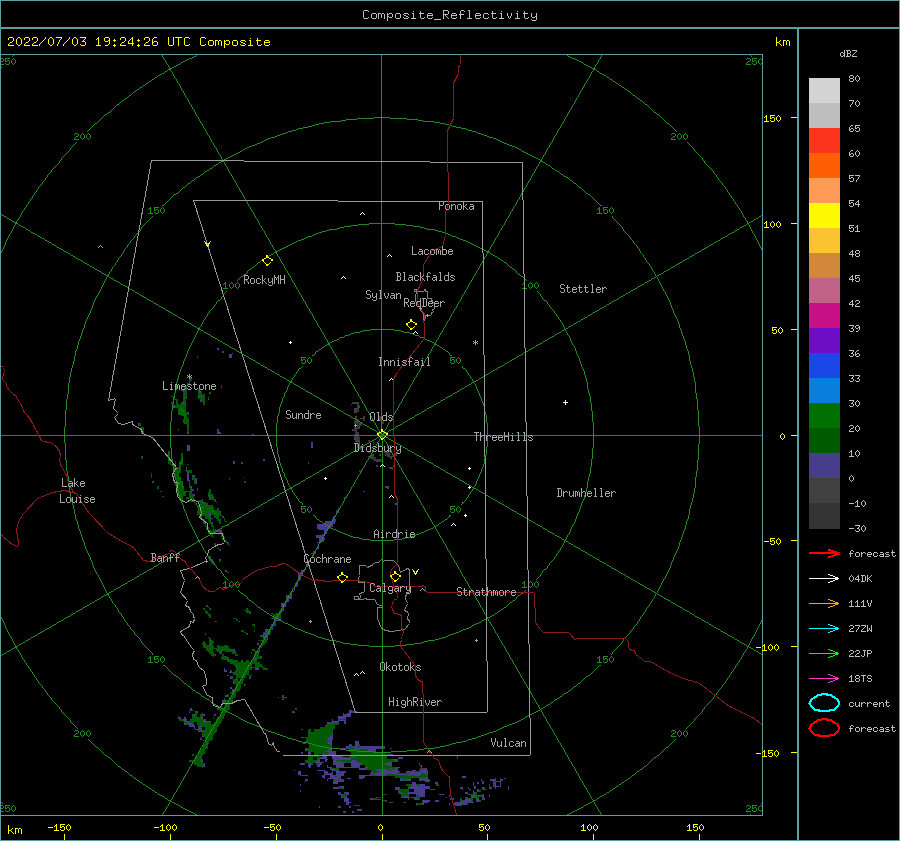Image resolution: width=900 pixels, height=841 pixels.
Task: Click the RedDeer city label
Action: (424, 303)
